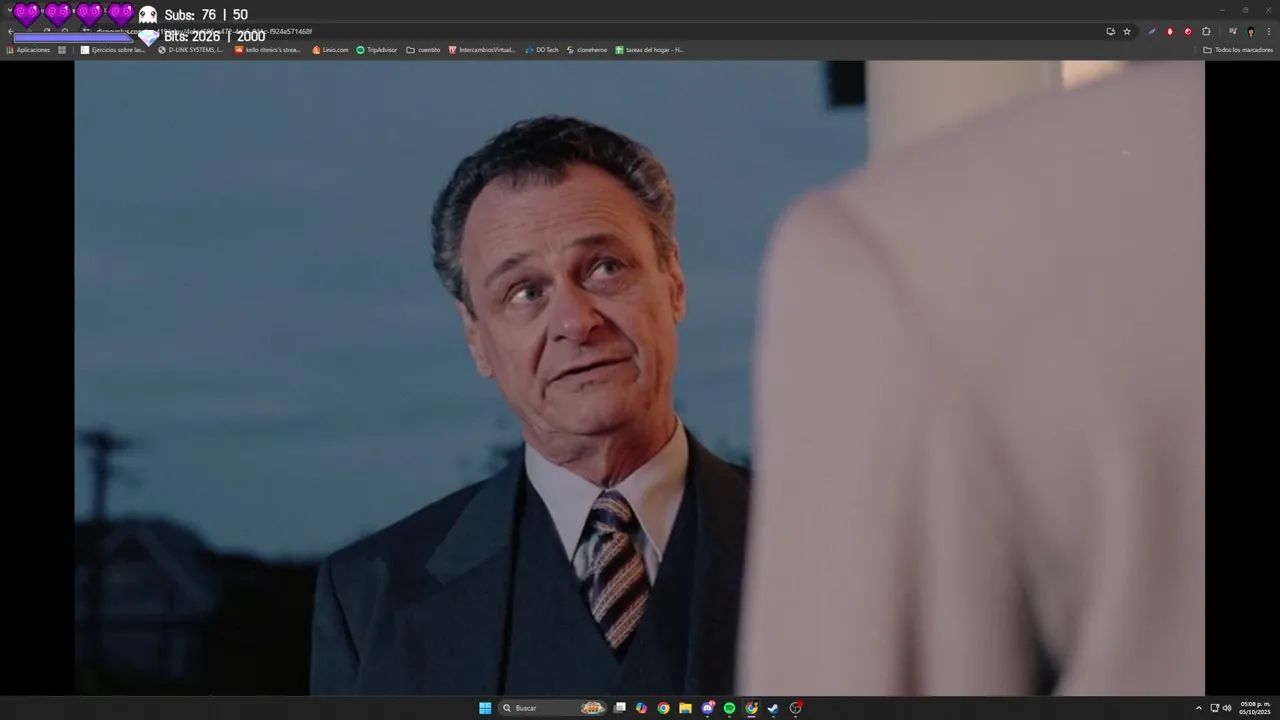1280x720 pixels.
Task: Open the Extensions puzzle-piece menu
Action: pos(1206,31)
